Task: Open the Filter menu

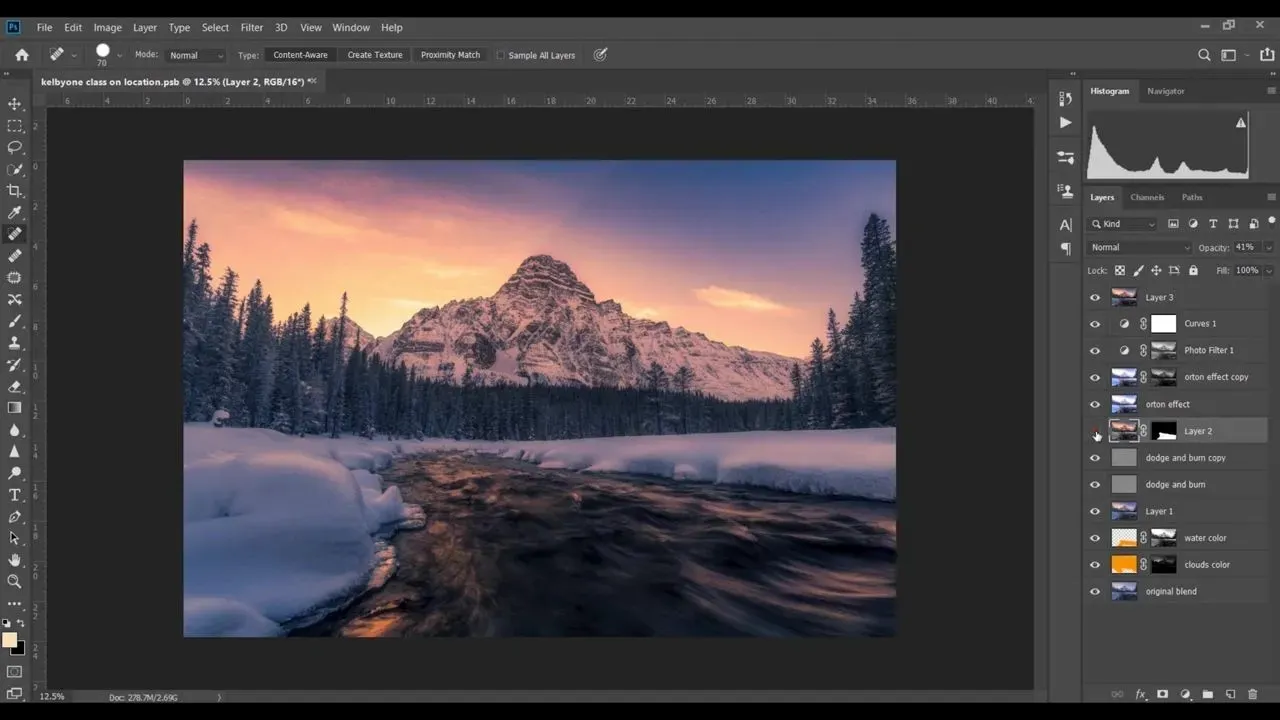Action: pos(251,27)
